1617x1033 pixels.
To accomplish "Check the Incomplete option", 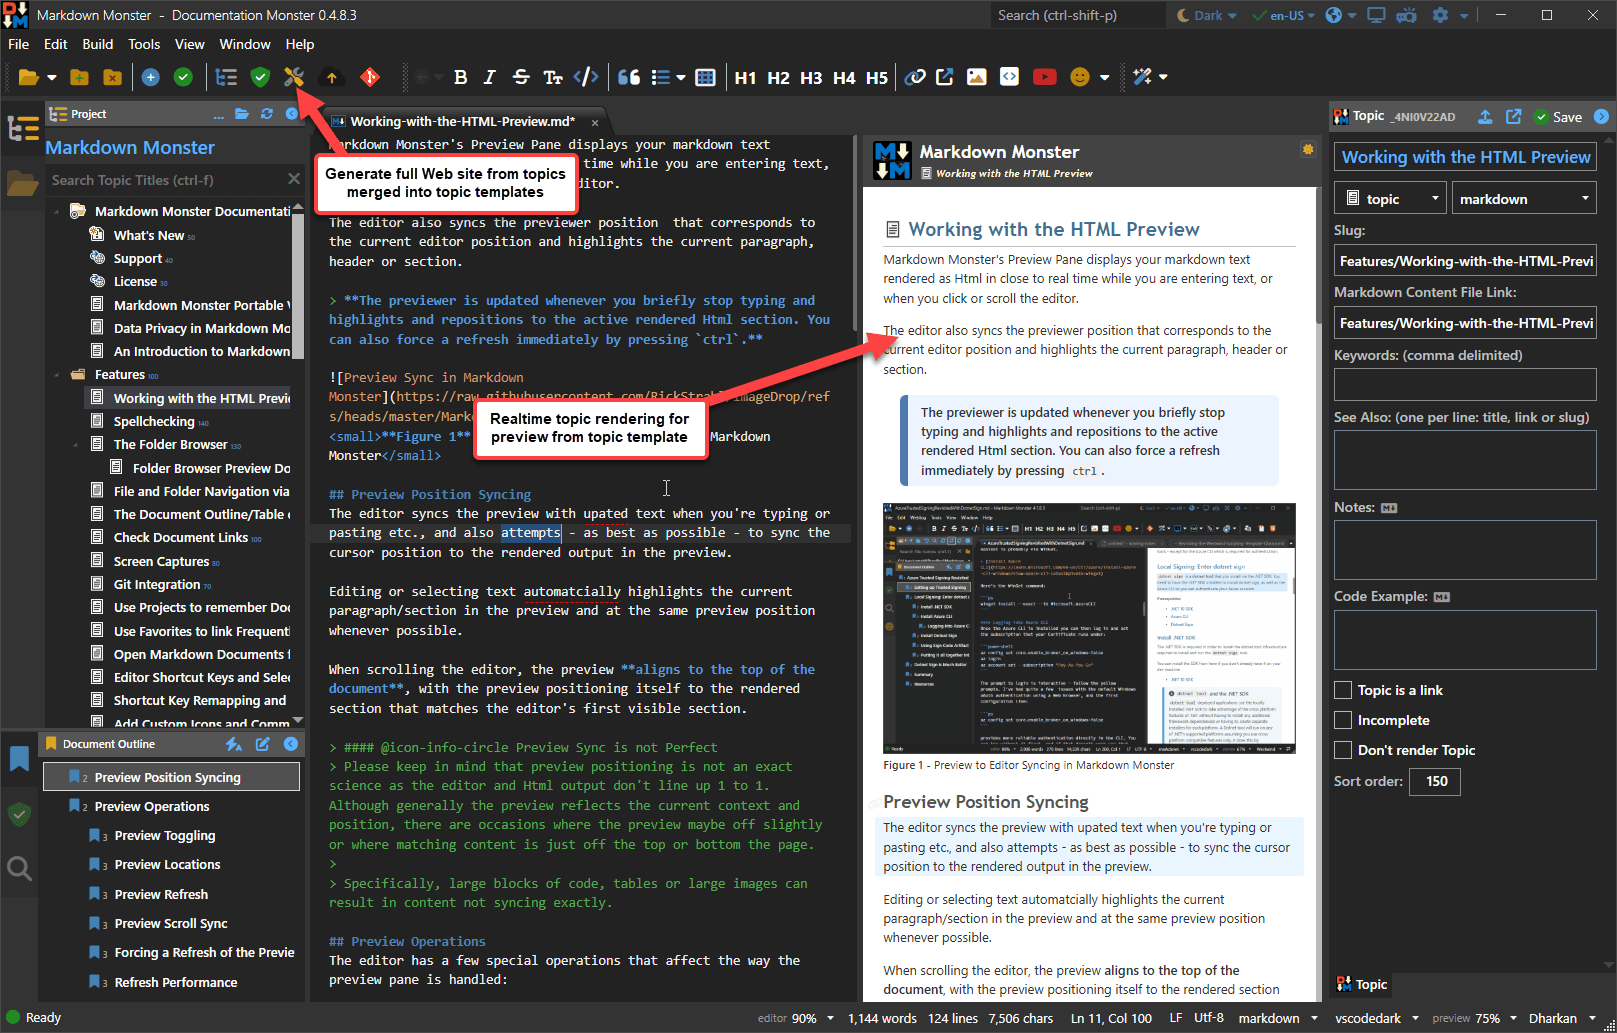I will click(1343, 719).
